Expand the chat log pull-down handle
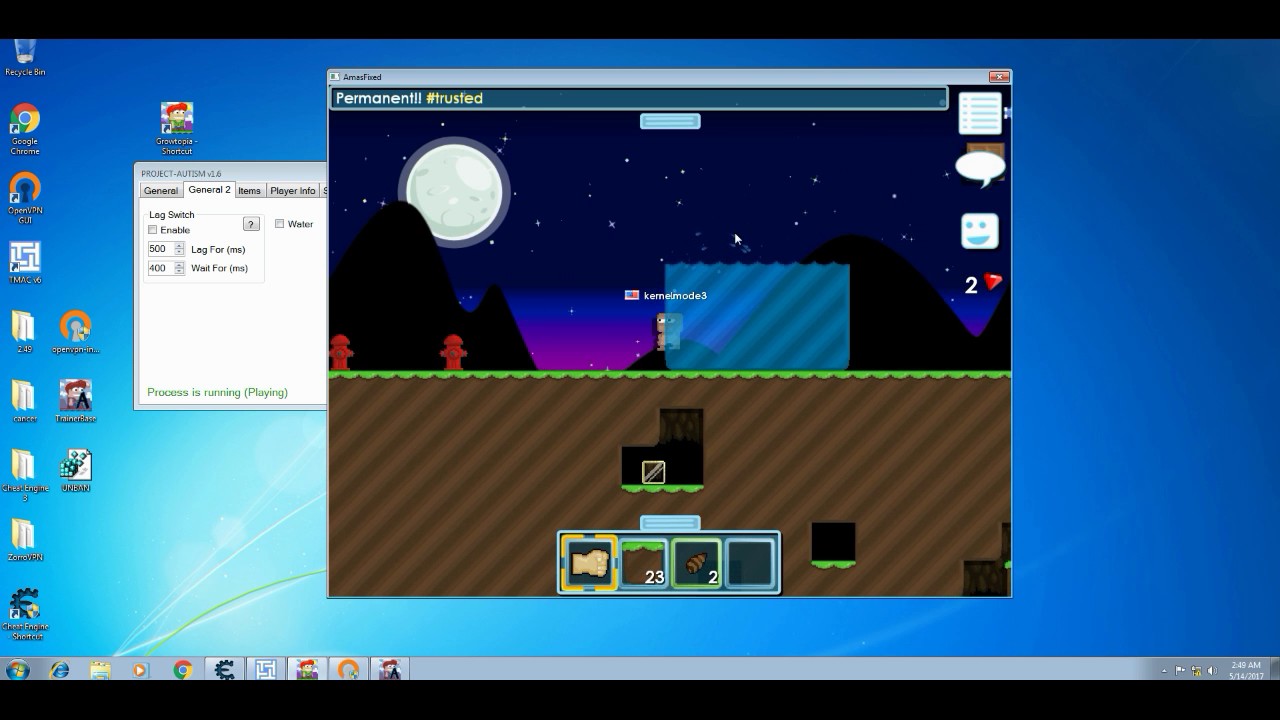The height and width of the screenshot is (720, 1280). coord(670,121)
